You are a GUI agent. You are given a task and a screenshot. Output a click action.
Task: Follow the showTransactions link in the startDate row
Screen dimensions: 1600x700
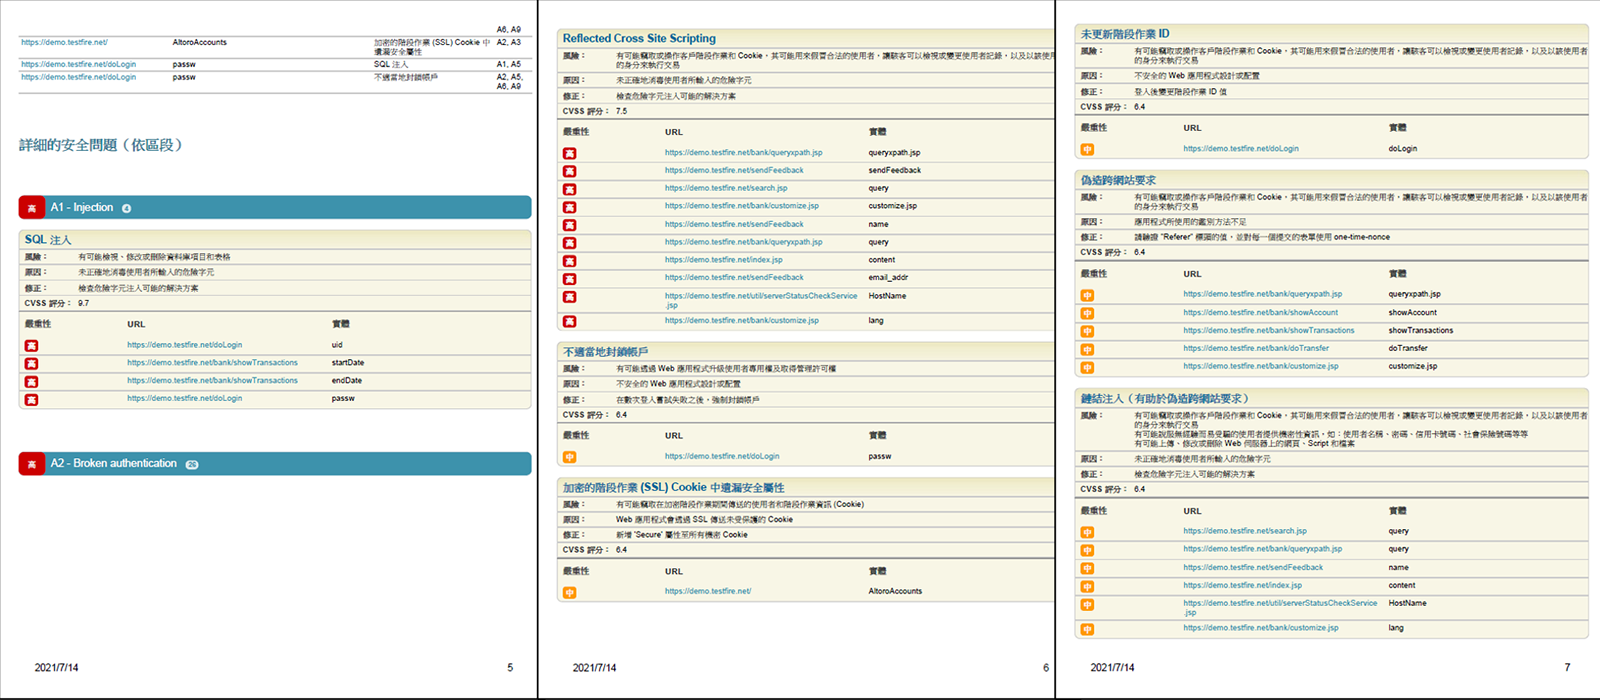pos(212,363)
